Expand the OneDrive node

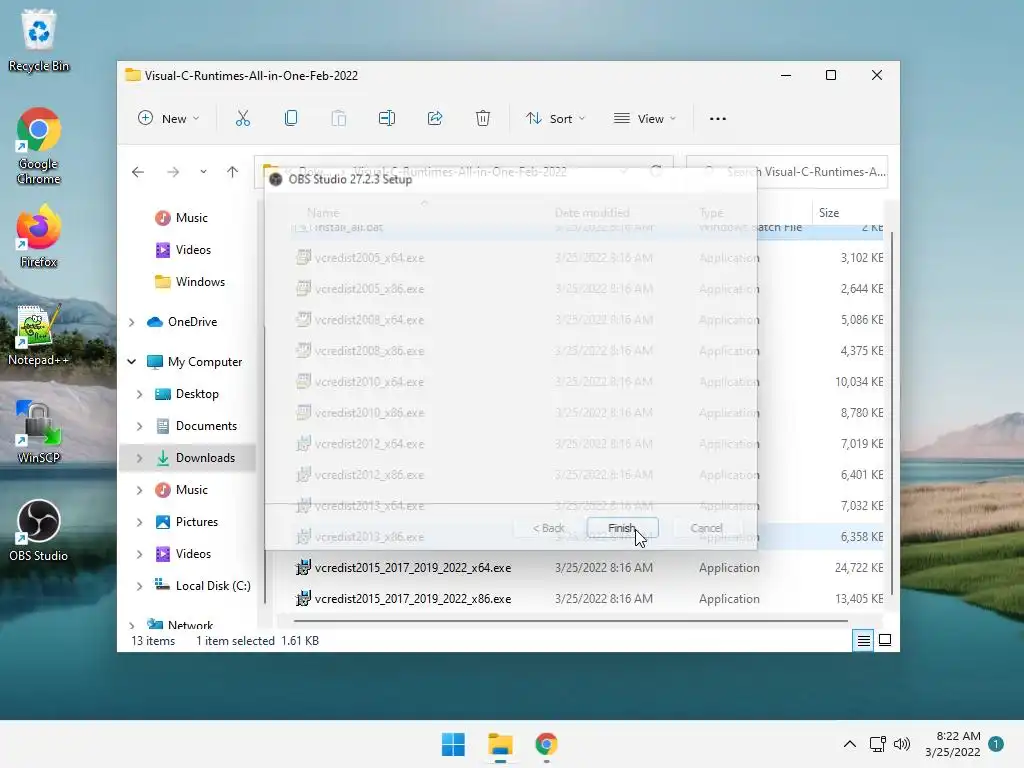(x=131, y=322)
